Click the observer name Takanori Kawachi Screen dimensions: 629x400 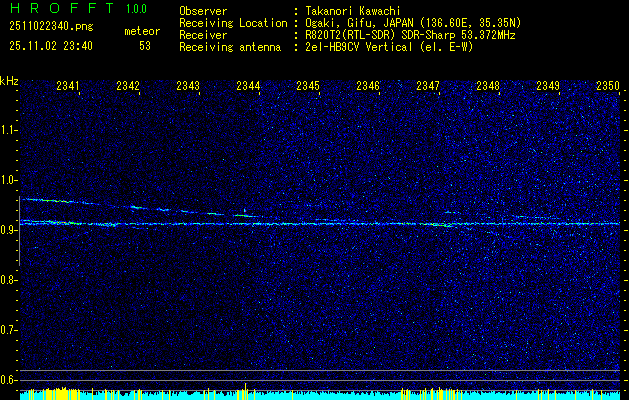(353, 11)
